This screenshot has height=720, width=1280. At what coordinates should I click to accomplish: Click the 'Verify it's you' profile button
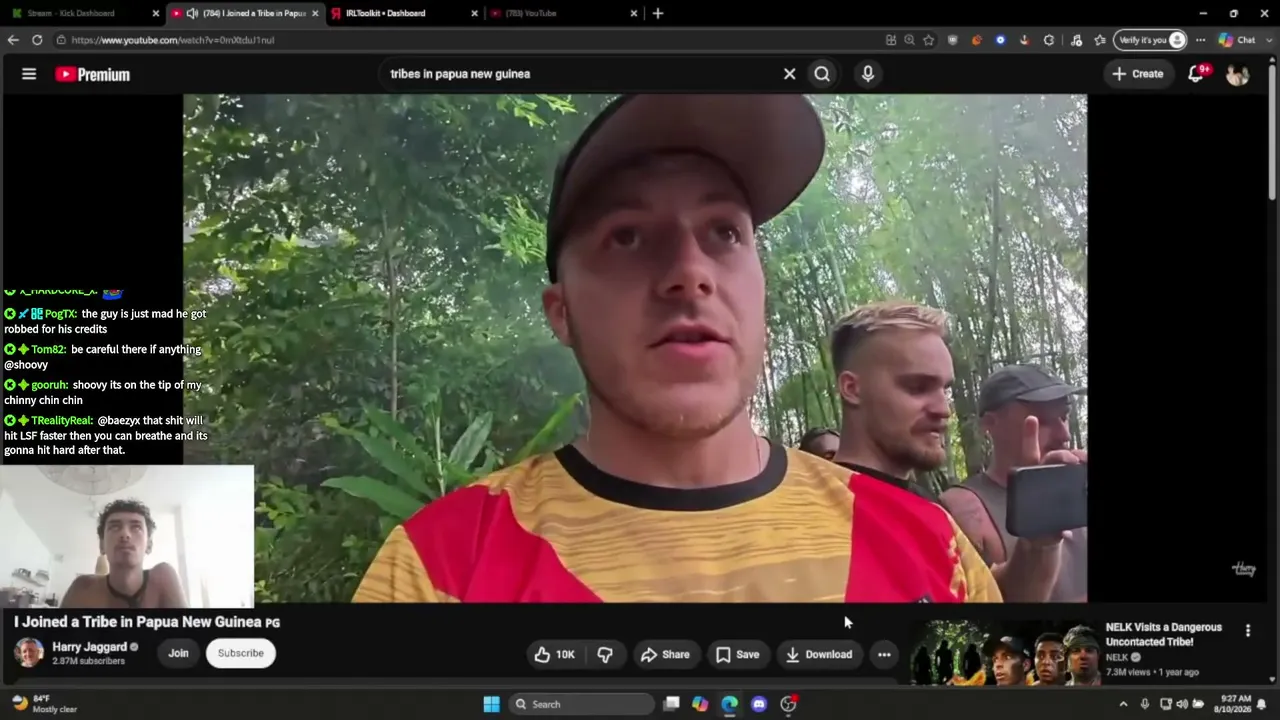click(x=1152, y=40)
